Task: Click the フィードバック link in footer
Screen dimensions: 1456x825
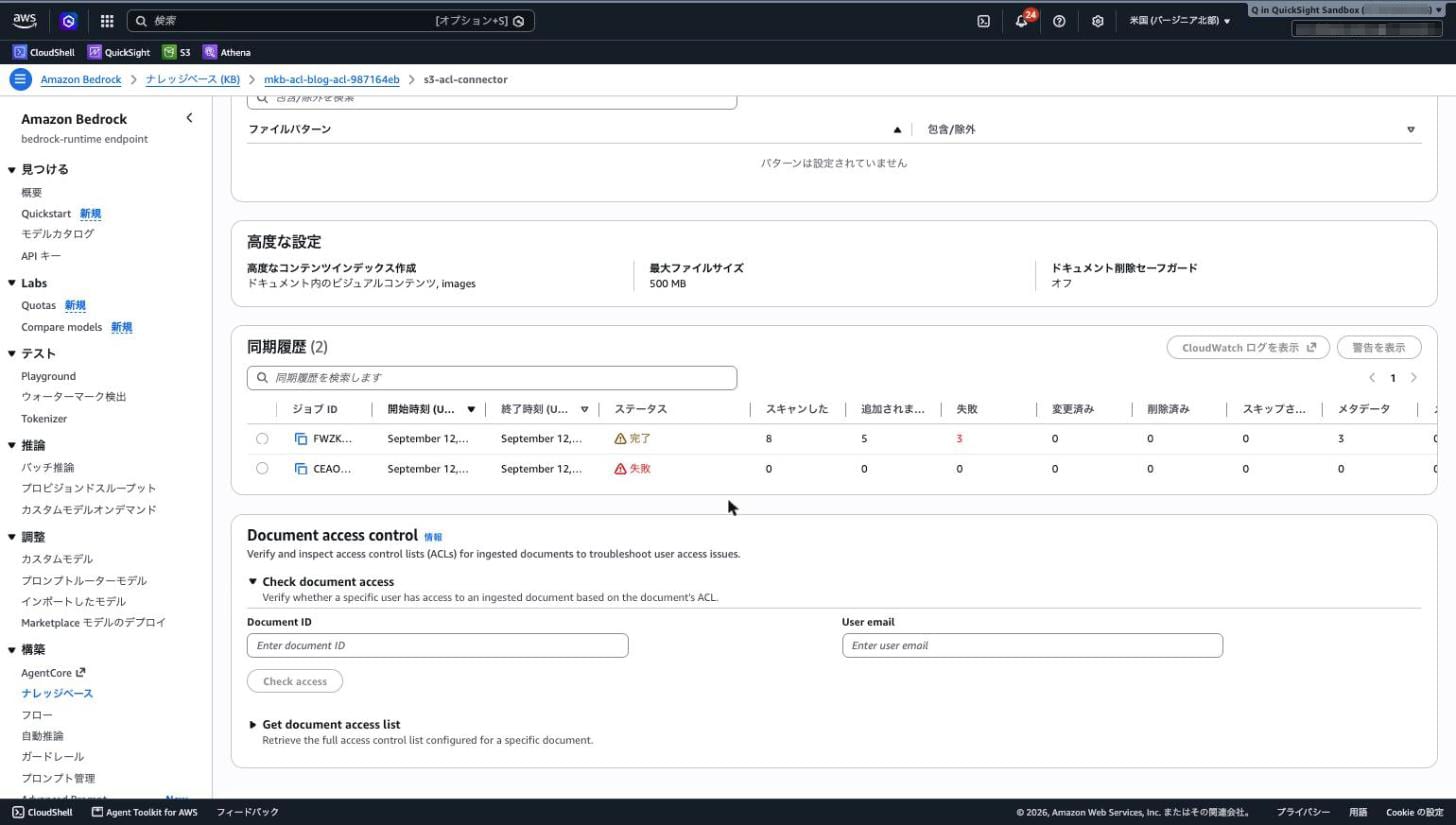Action: click(x=247, y=812)
